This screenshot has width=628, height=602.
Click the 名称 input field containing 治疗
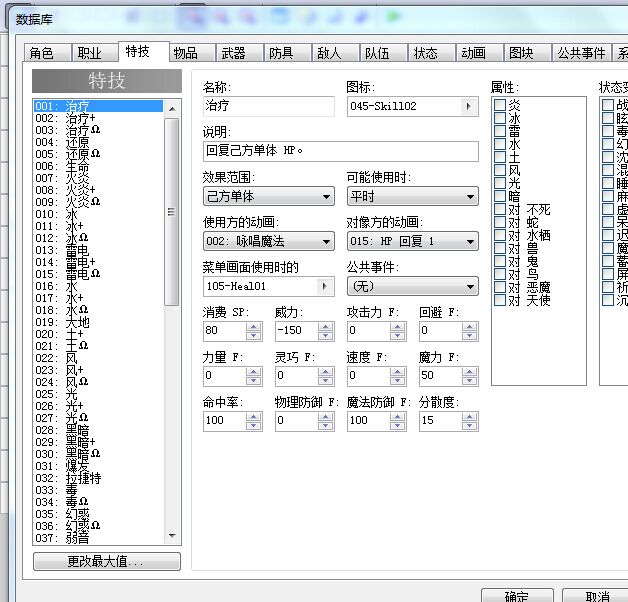coord(269,106)
